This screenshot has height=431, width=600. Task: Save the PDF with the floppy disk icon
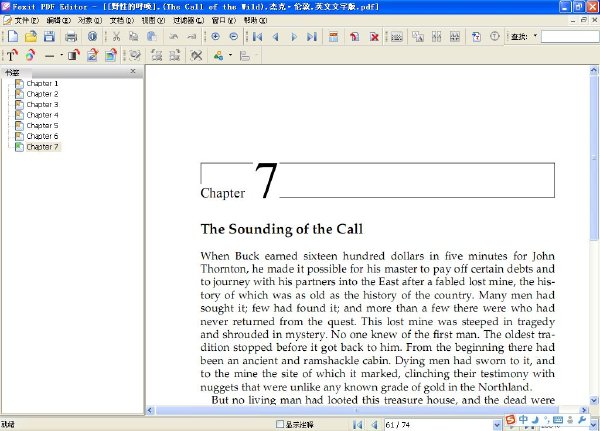click(x=49, y=37)
